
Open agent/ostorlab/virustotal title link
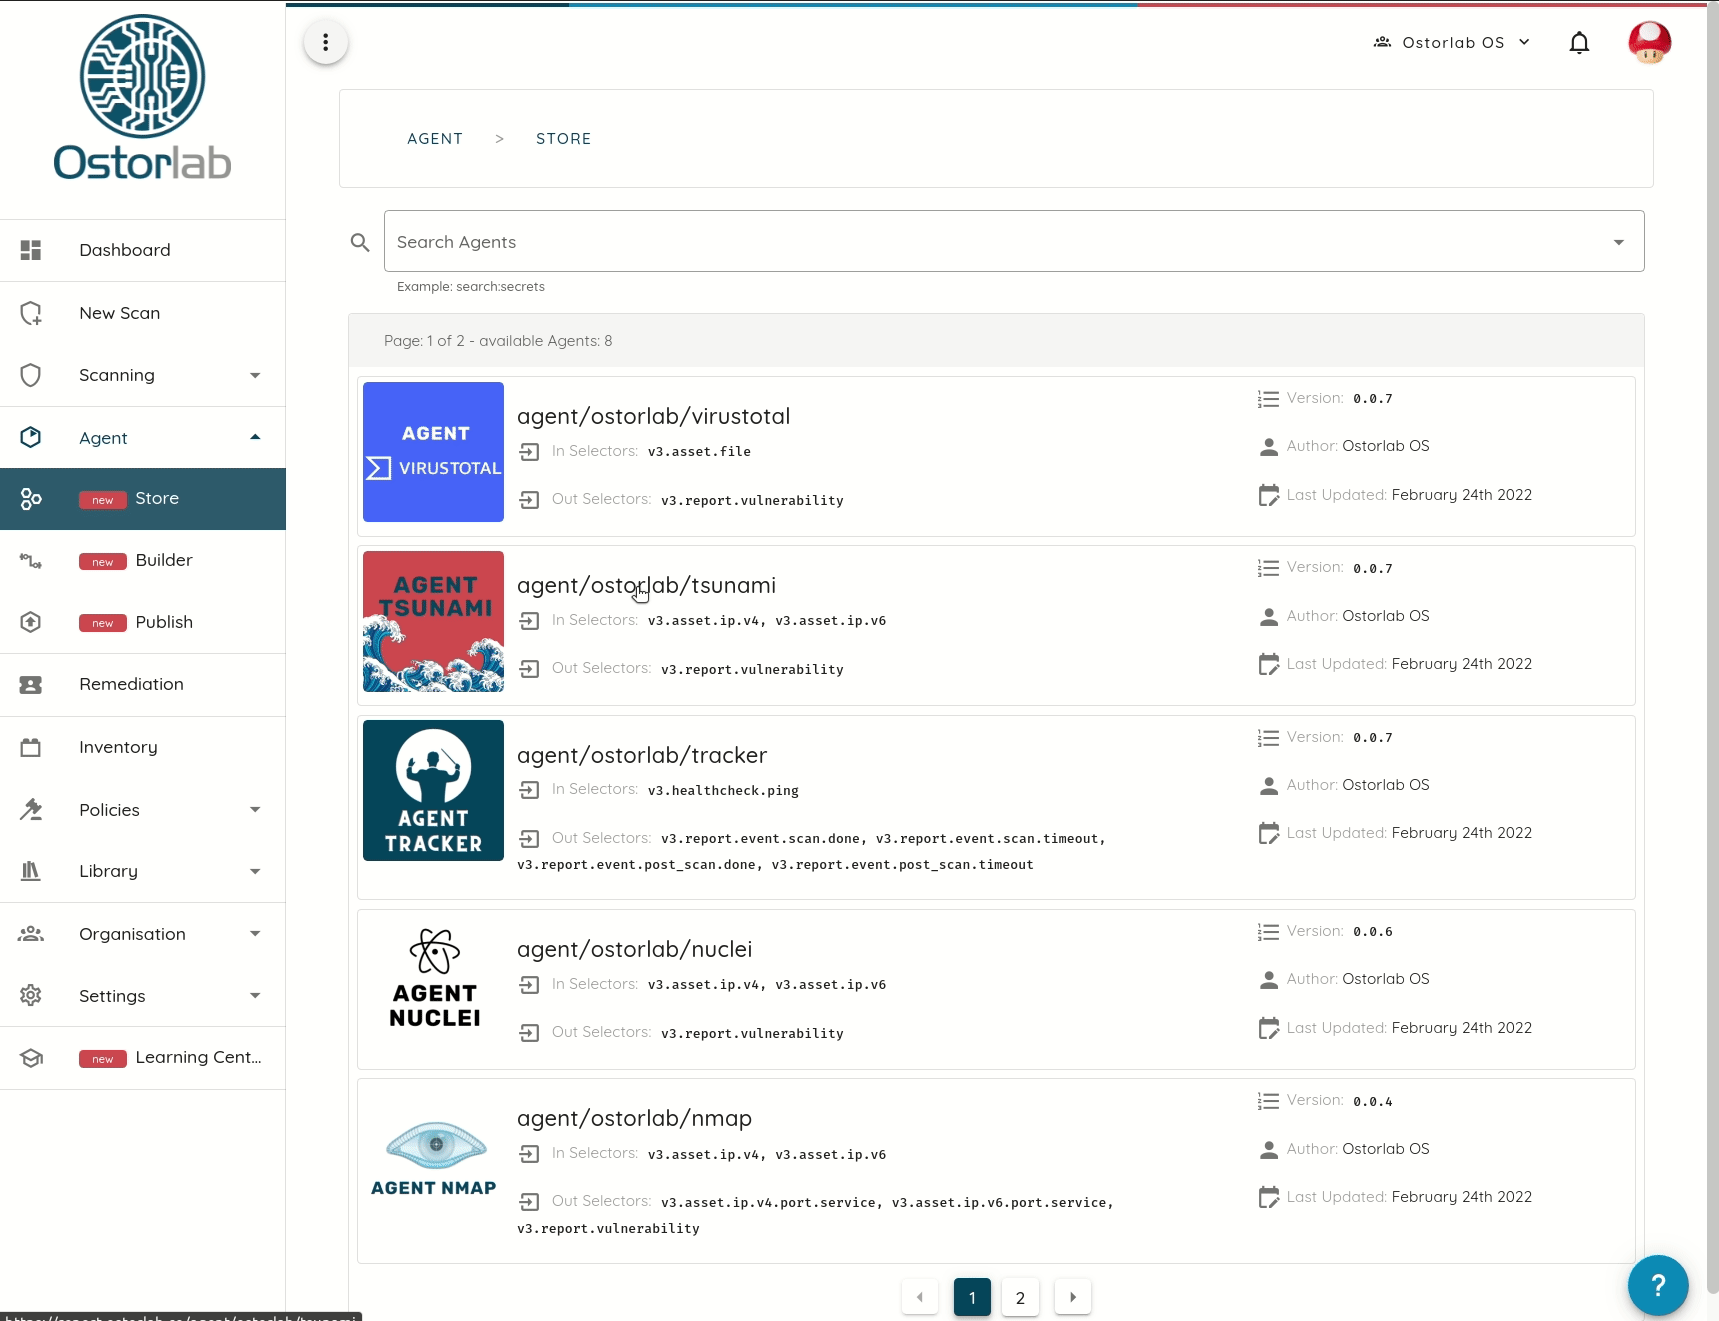pyautogui.click(x=653, y=416)
